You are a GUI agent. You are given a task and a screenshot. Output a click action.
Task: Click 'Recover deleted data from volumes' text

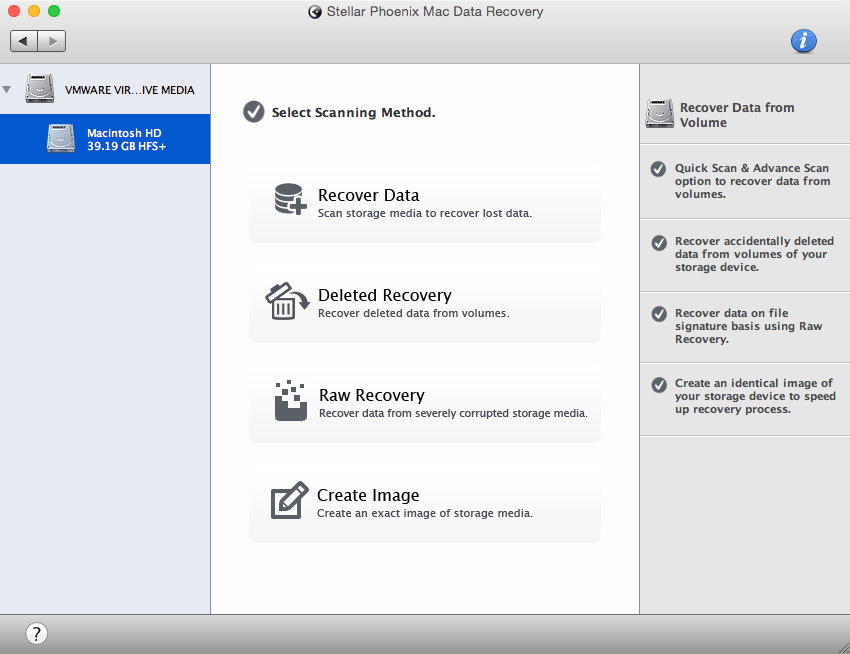[x=414, y=313]
